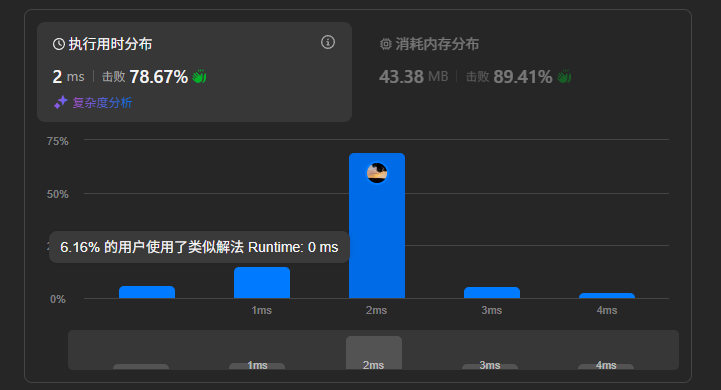721x390 pixels.
Task: Click the 4ms segment in range navigator
Action: [606, 366]
